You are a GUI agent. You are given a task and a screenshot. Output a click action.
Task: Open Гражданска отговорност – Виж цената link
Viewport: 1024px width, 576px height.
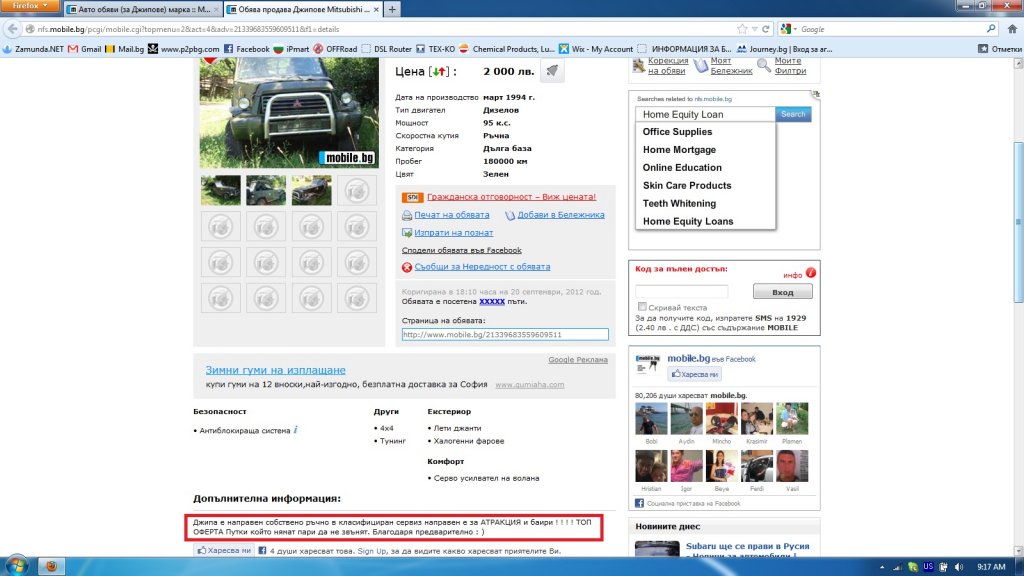[x=511, y=197]
